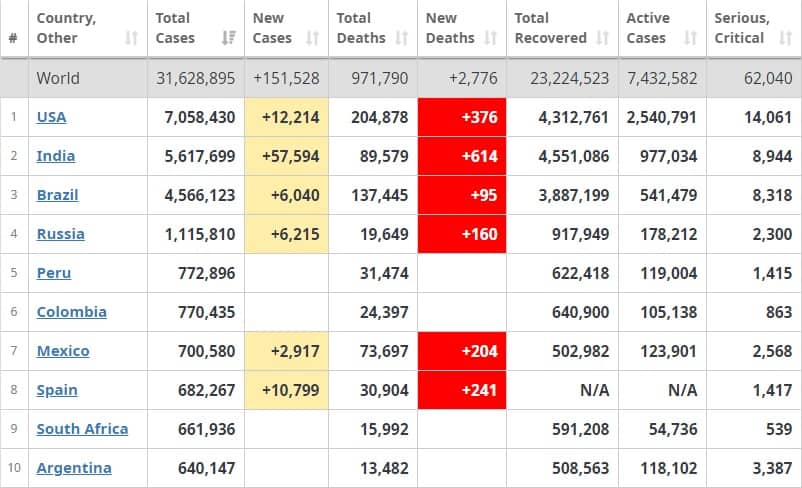The width and height of the screenshot is (802, 488).
Task: Click the Total Cases header label
Action: tap(175, 28)
